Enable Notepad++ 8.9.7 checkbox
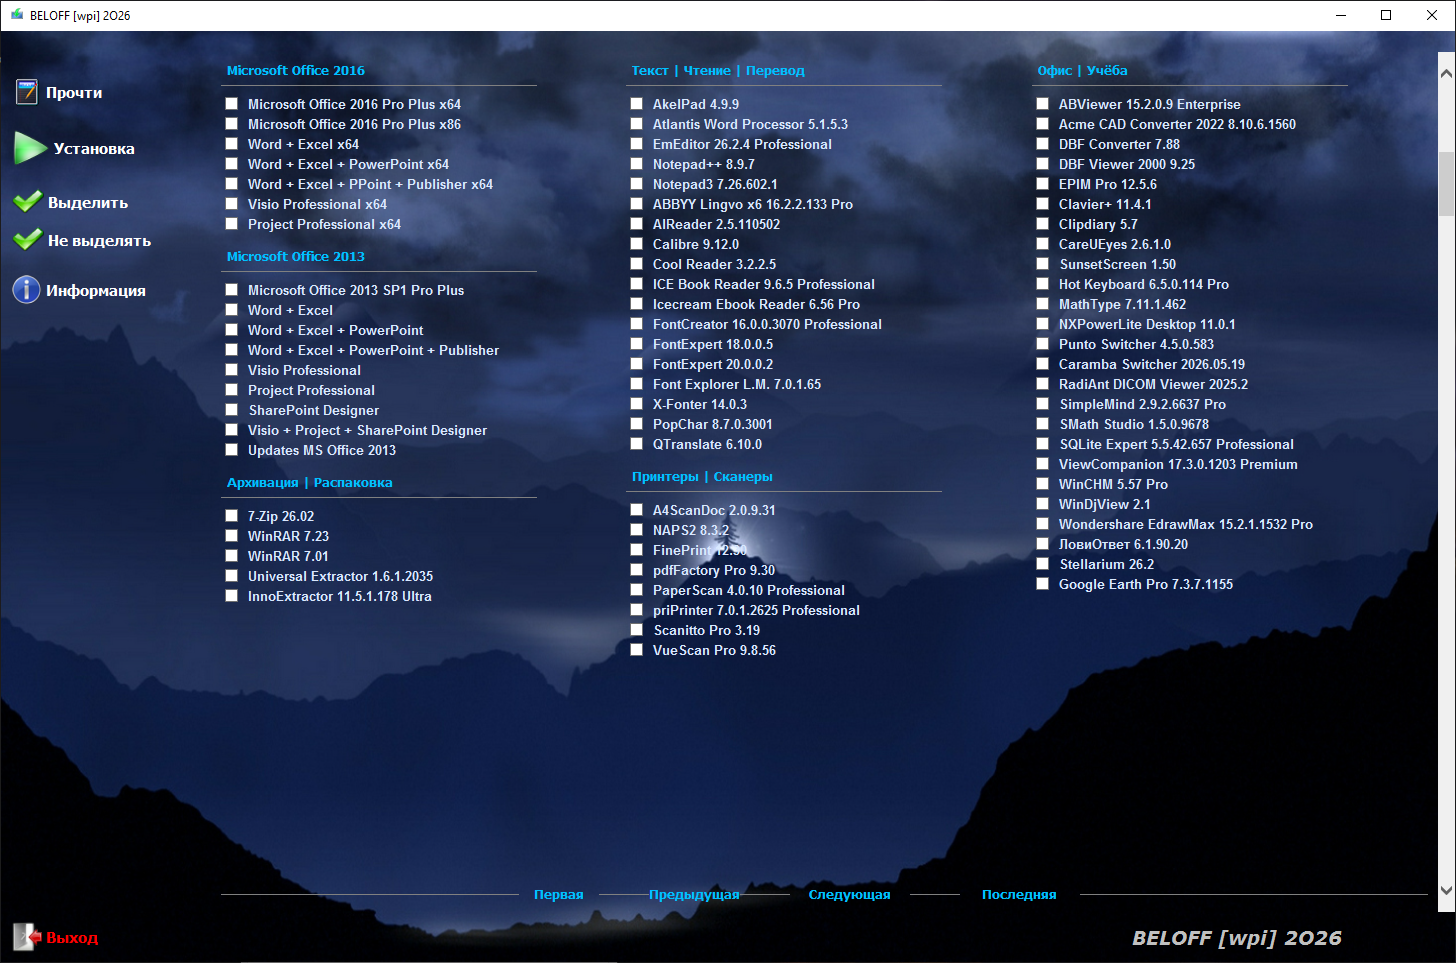This screenshot has height=963, width=1456. click(x=637, y=164)
